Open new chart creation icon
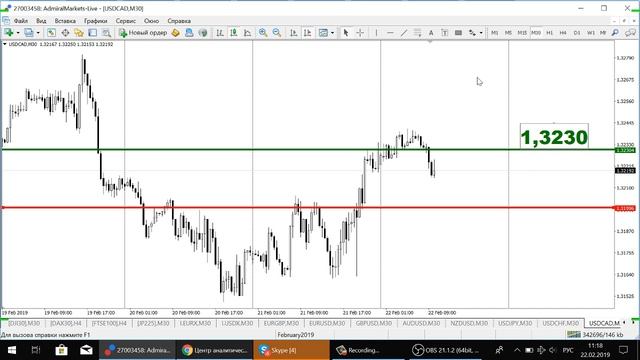The height and width of the screenshot is (360, 640). point(9,33)
